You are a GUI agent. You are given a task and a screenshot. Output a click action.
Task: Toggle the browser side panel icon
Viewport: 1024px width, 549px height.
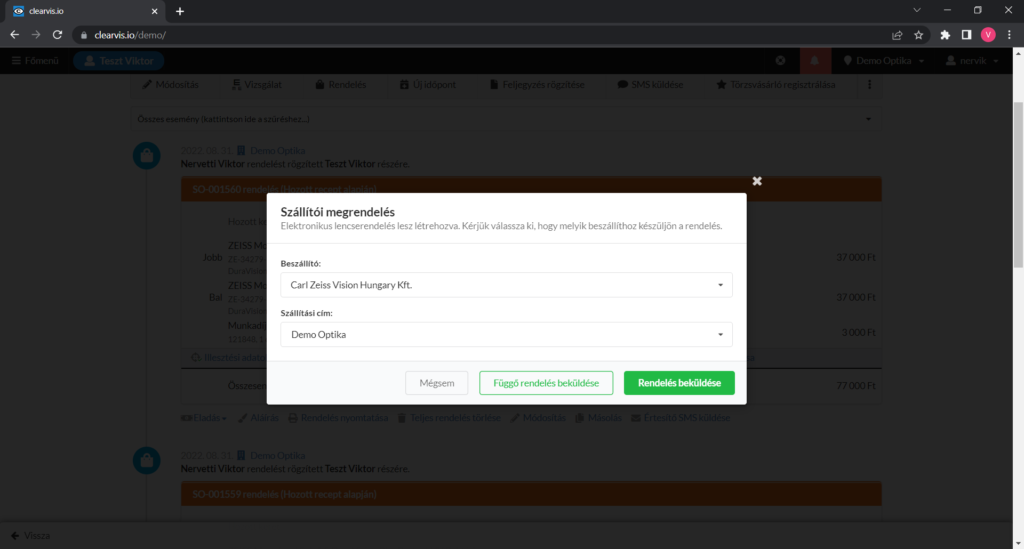click(x=967, y=35)
